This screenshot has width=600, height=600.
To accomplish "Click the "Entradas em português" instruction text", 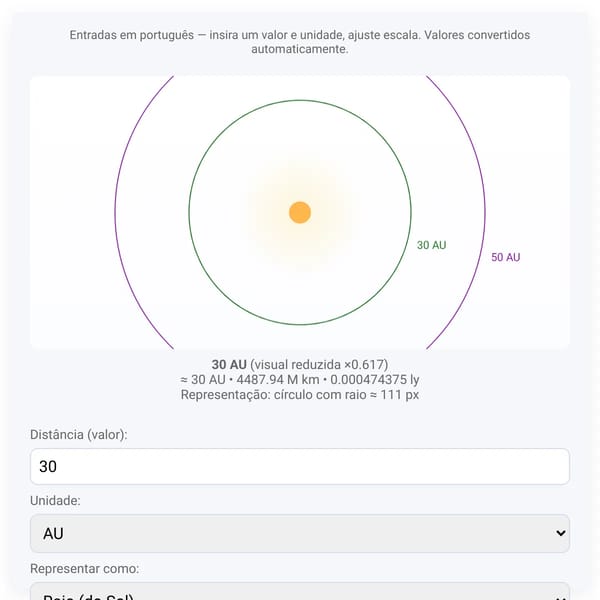I will [x=132, y=35].
